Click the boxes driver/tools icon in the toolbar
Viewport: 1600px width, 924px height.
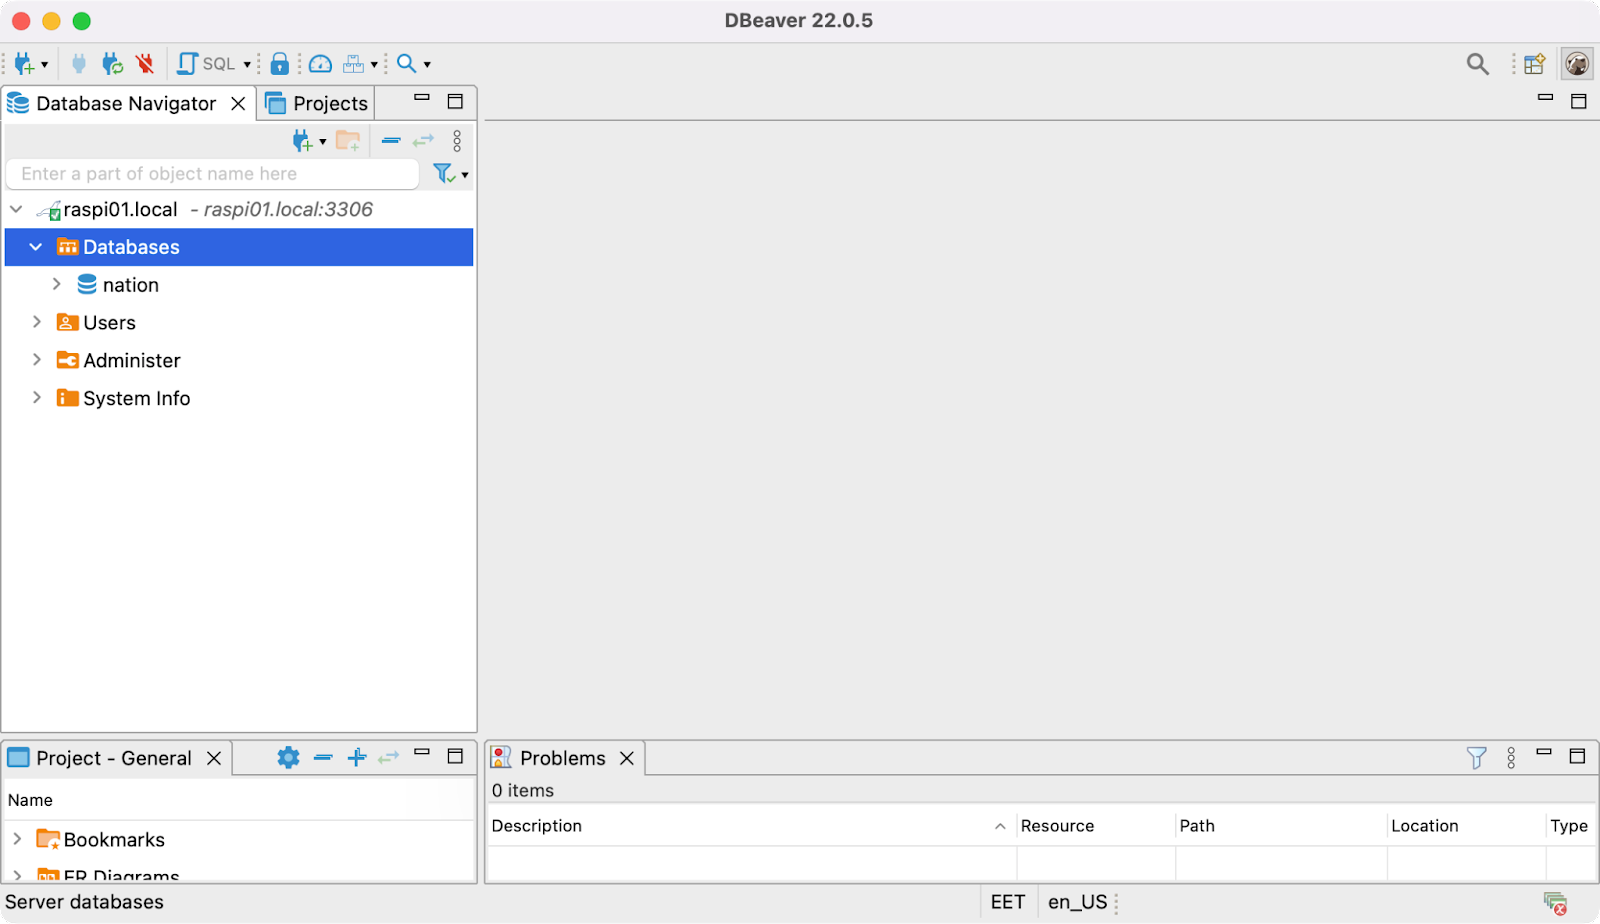point(354,64)
